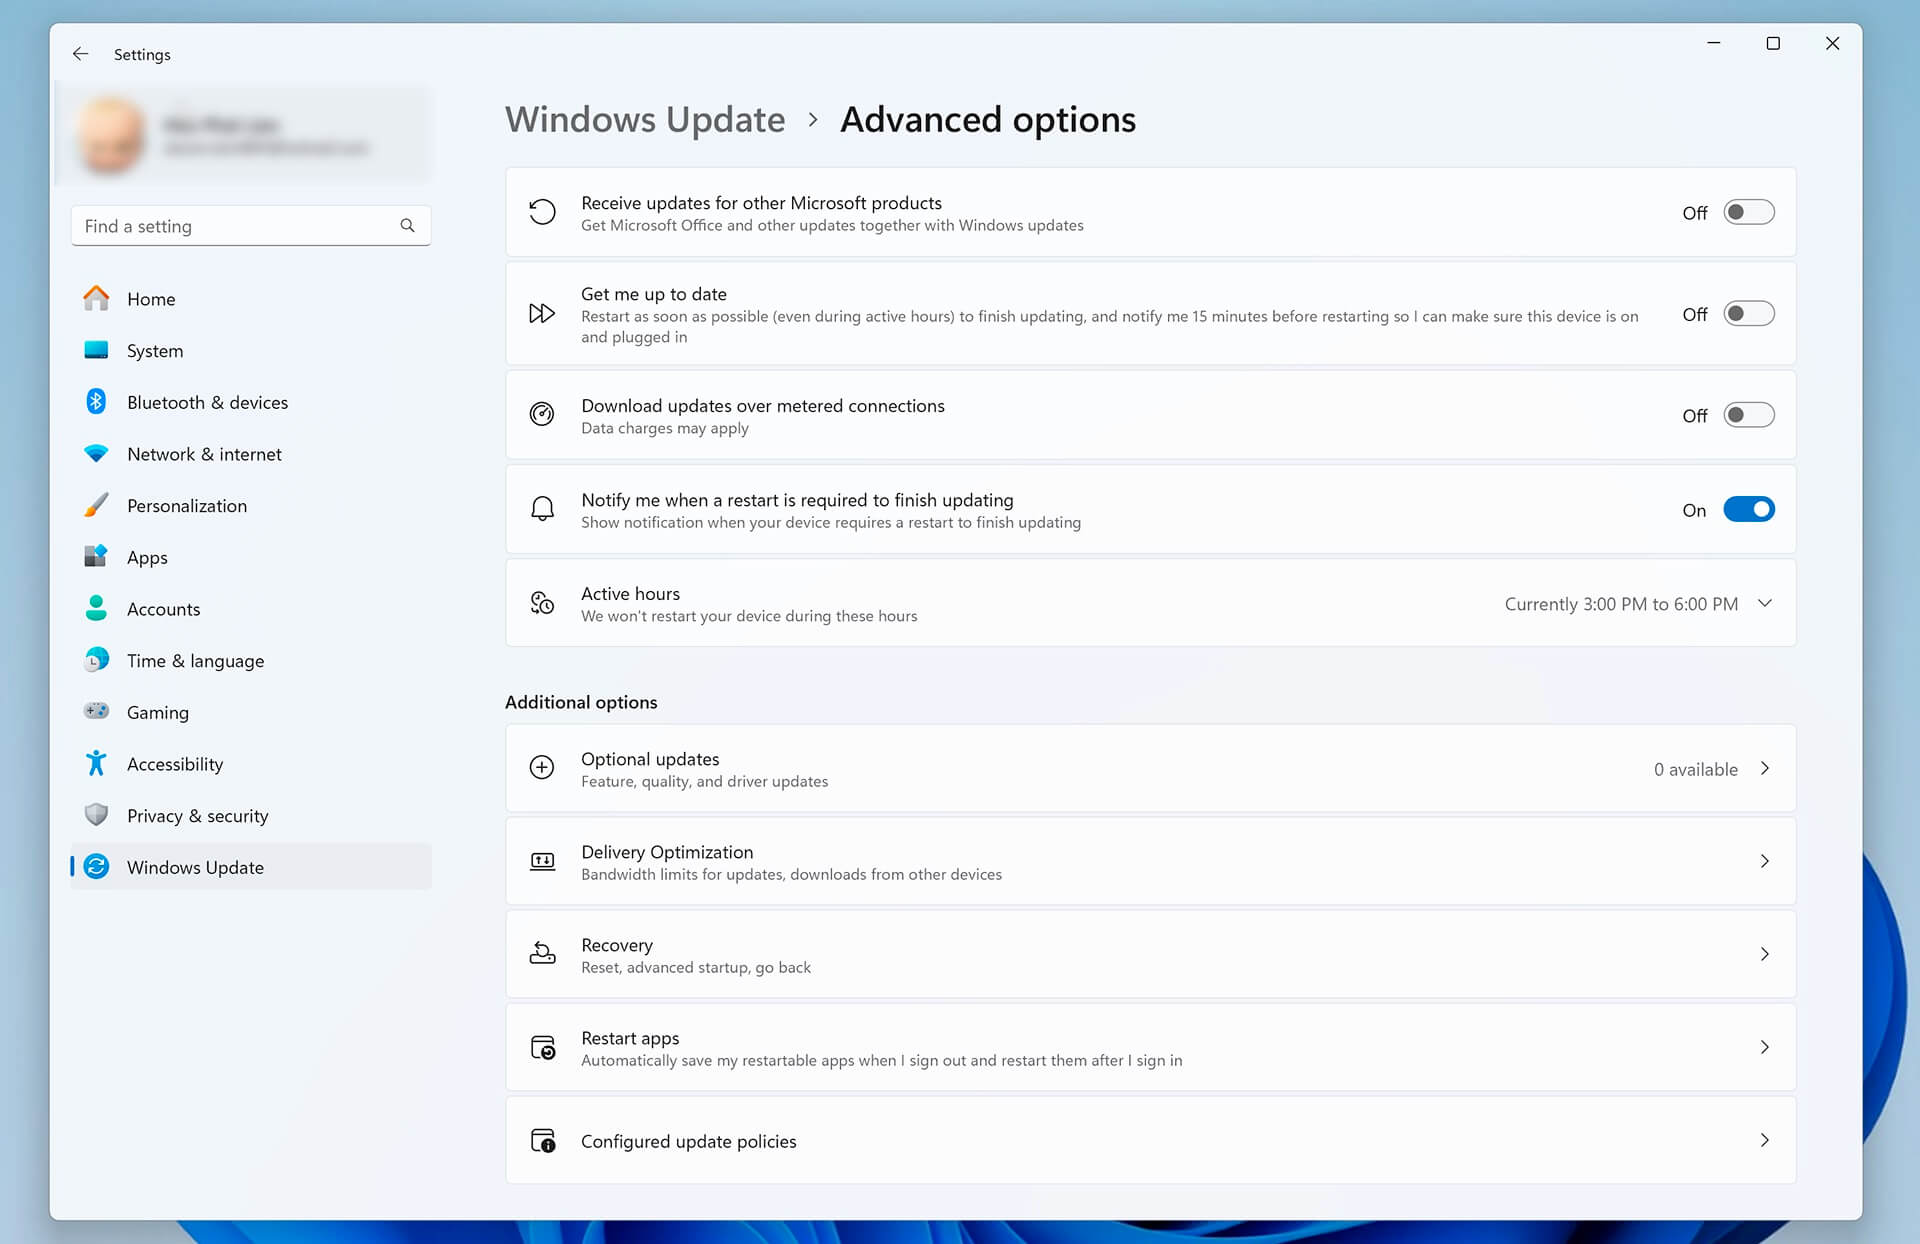
Task: Open Optional updates via its chevron
Action: click(x=1765, y=768)
